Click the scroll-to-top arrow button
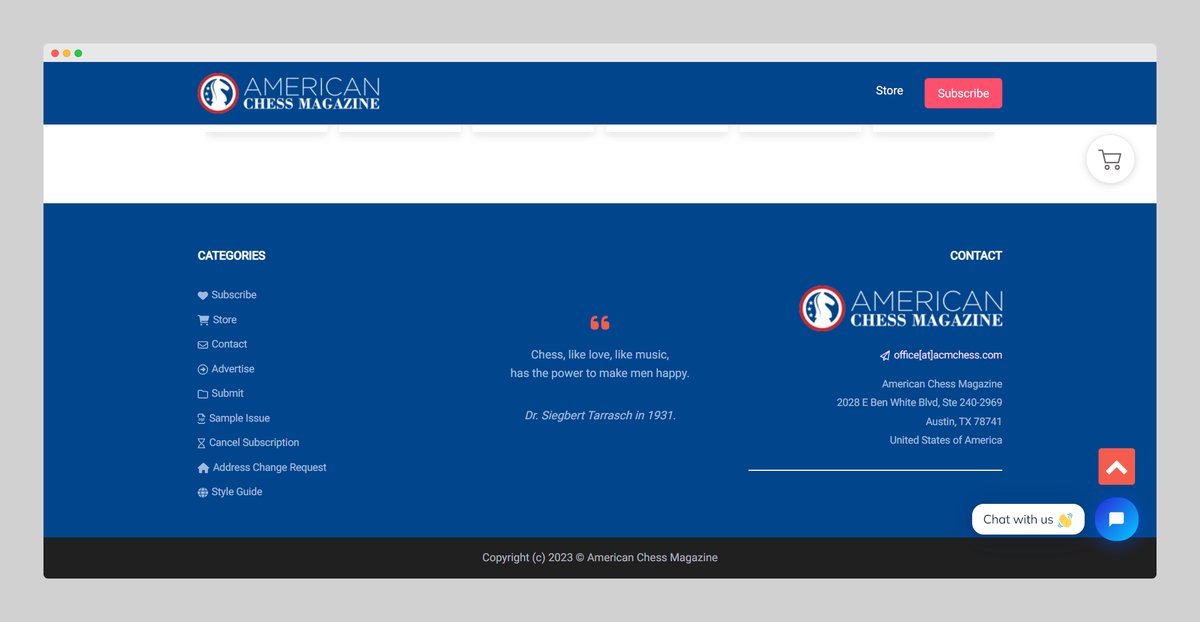 tap(1116, 467)
